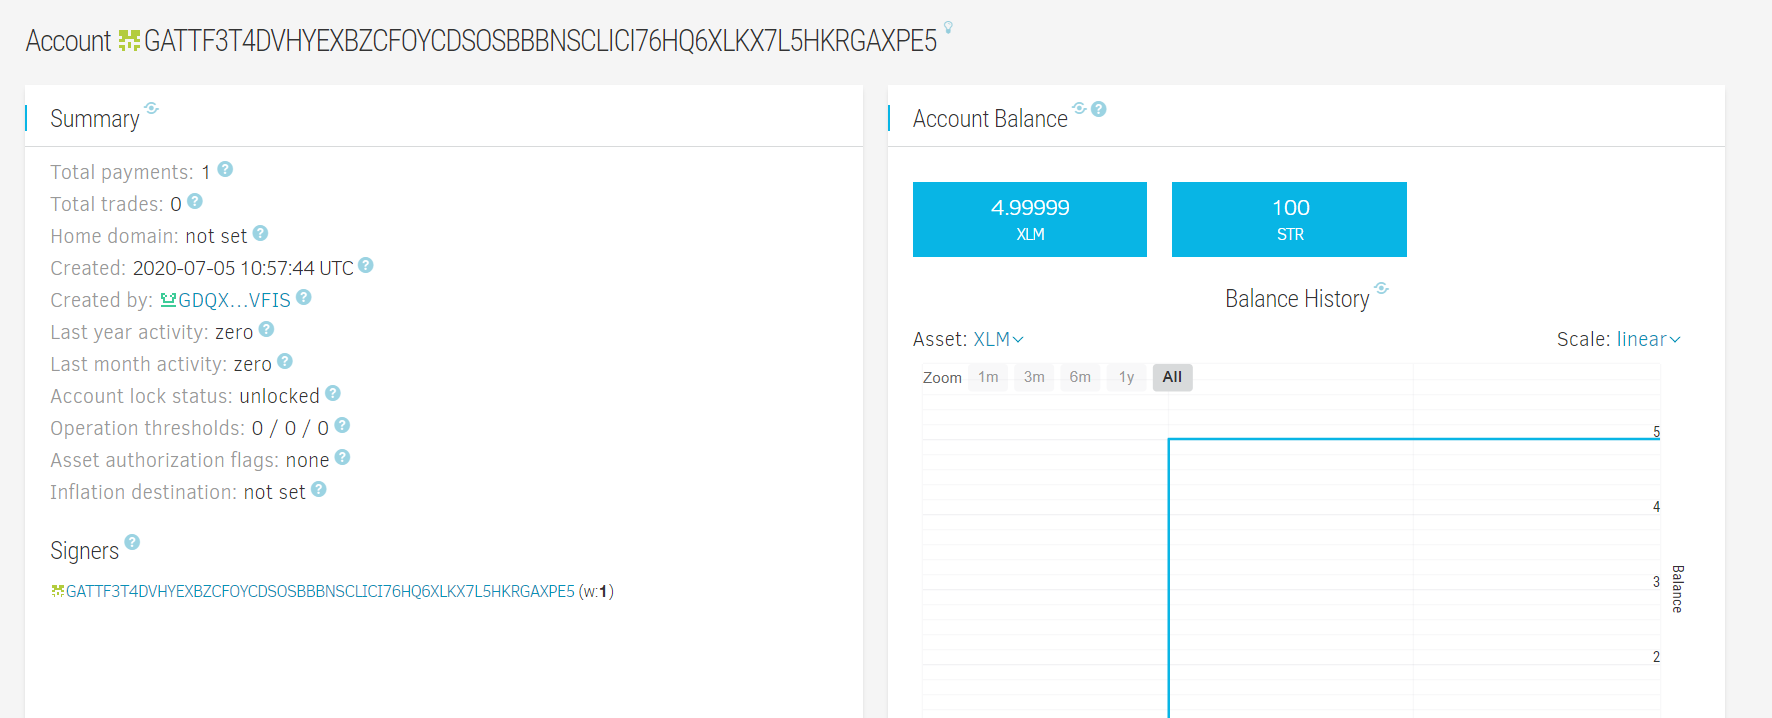1772x718 pixels.
Task: Select the 4.99999 XLM balance tile
Action: (1030, 219)
